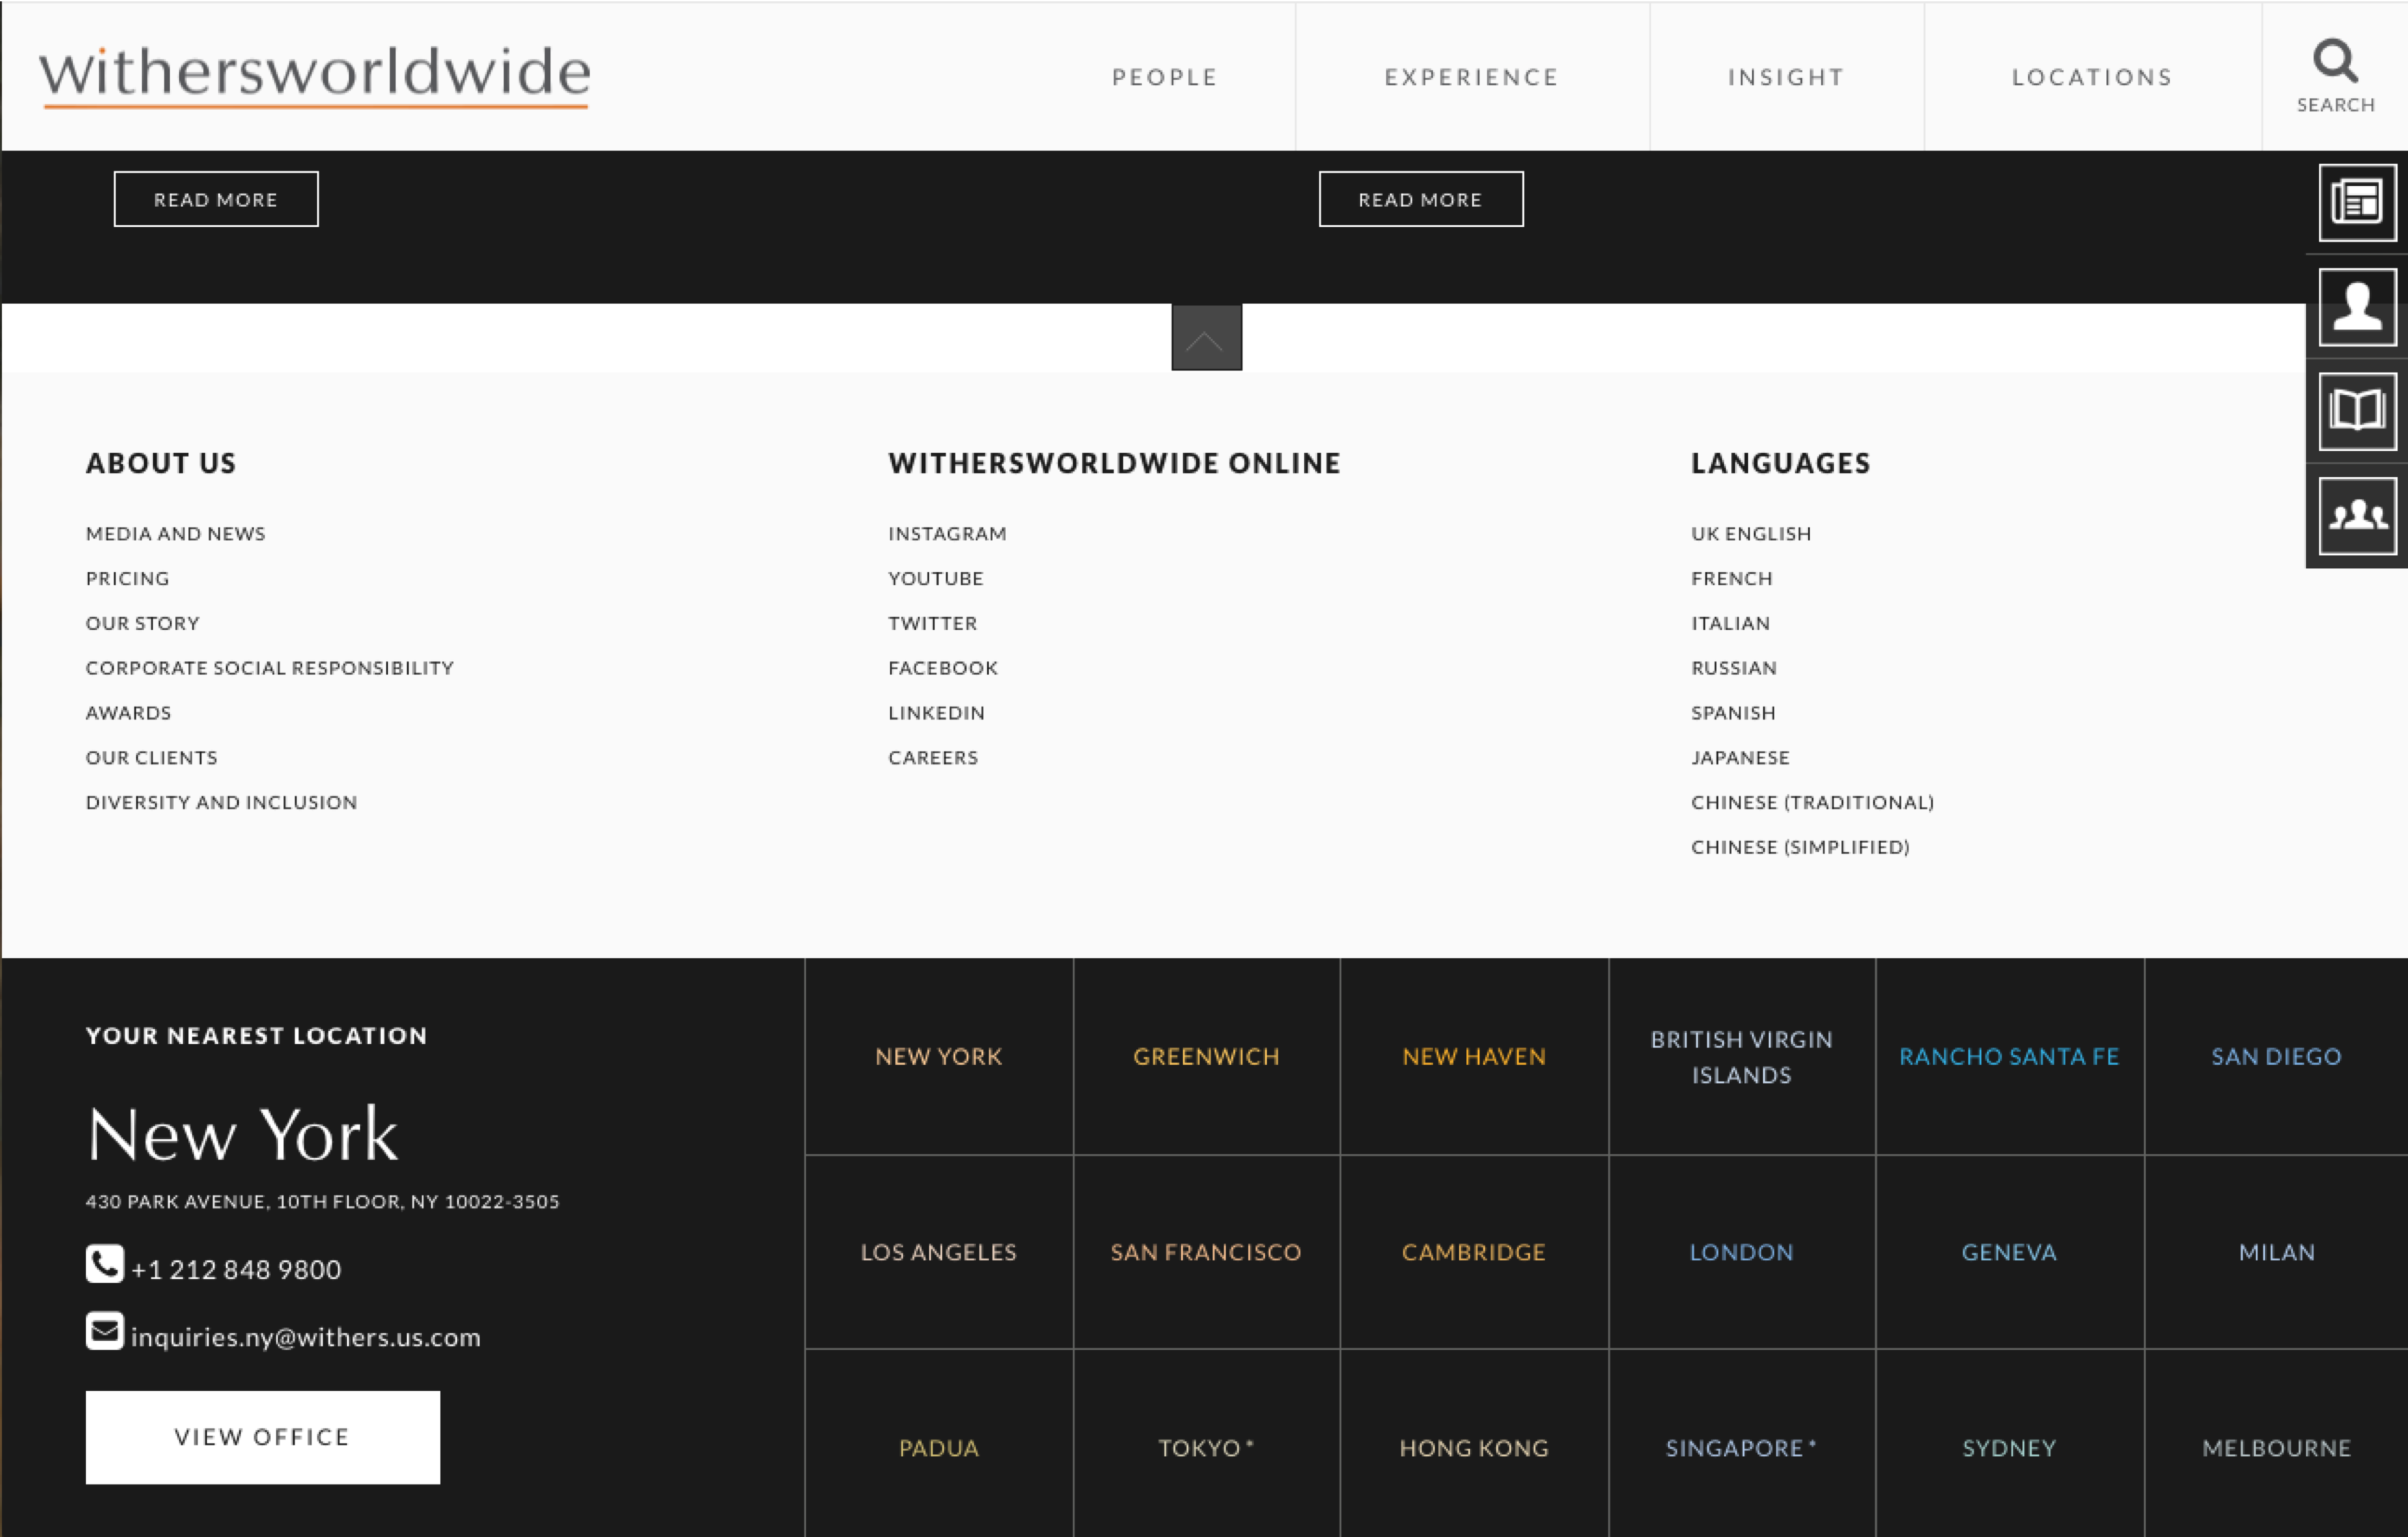Select the Cambridge location tile
This screenshot has height=1537, width=2408.
pyautogui.click(x=1474, y=1252)
